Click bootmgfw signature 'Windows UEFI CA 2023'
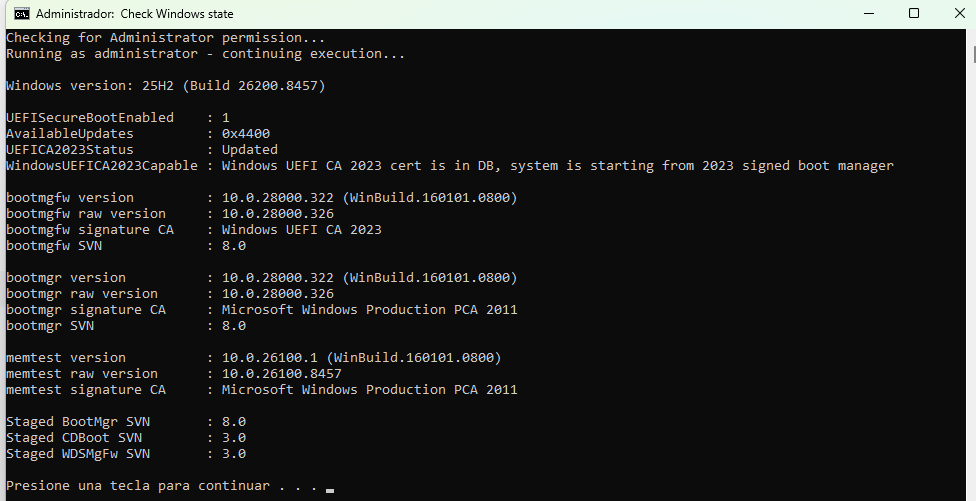This screenshot has height=501, width=976. tap(301, 230)
